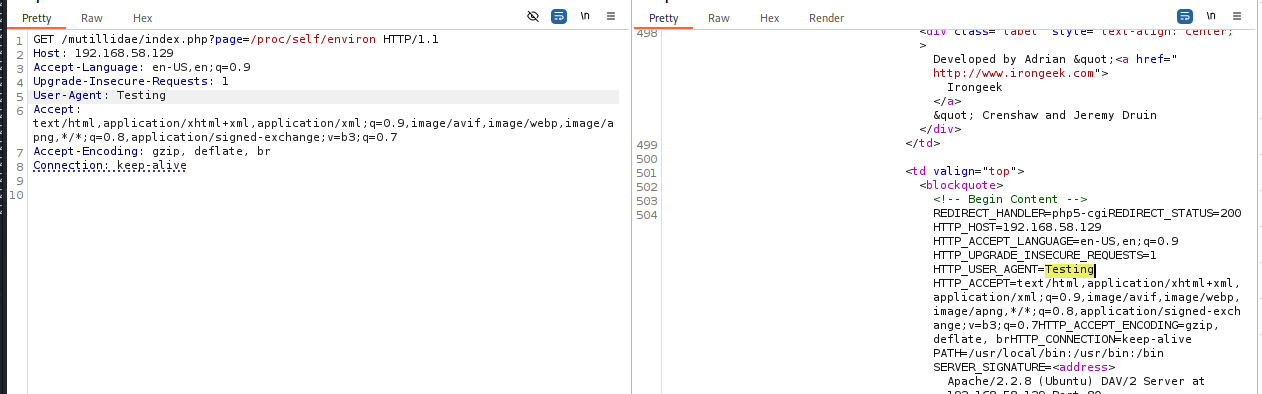Toggle \n non-printable characters in response panel
This screenshot has height=394, width=1262.
click(1211, 17)
